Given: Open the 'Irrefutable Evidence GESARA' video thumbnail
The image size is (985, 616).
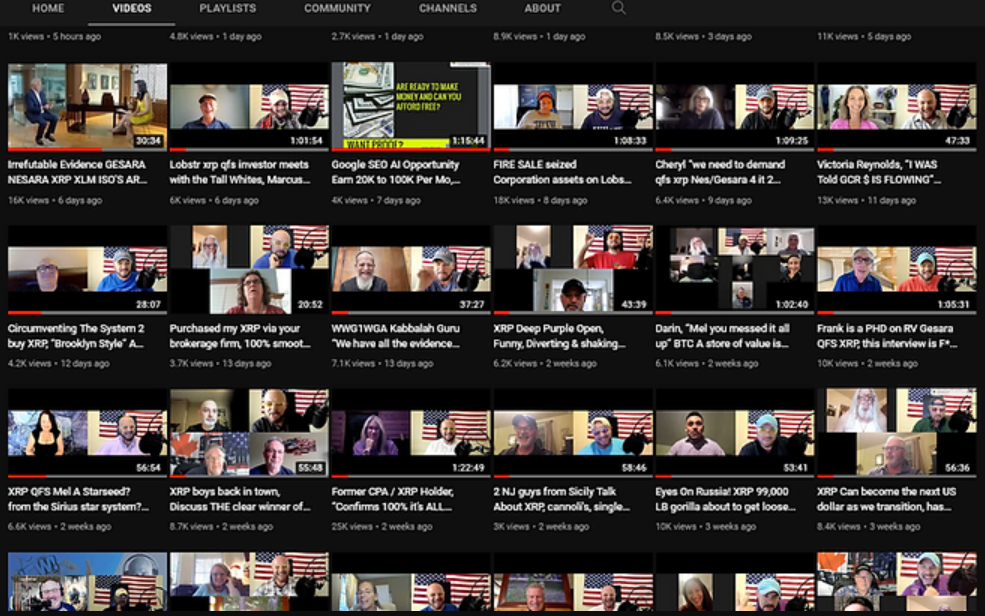Looking at the screenshot, I should pyautogui.click(x=87, y=107).
